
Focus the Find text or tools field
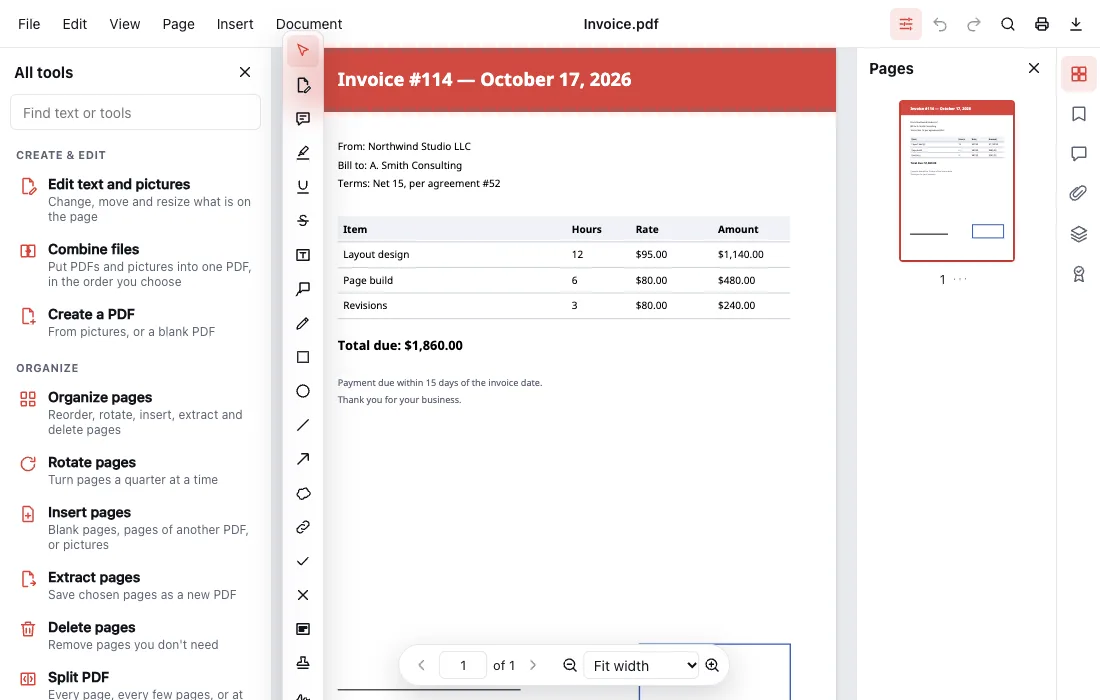point(135,112)
